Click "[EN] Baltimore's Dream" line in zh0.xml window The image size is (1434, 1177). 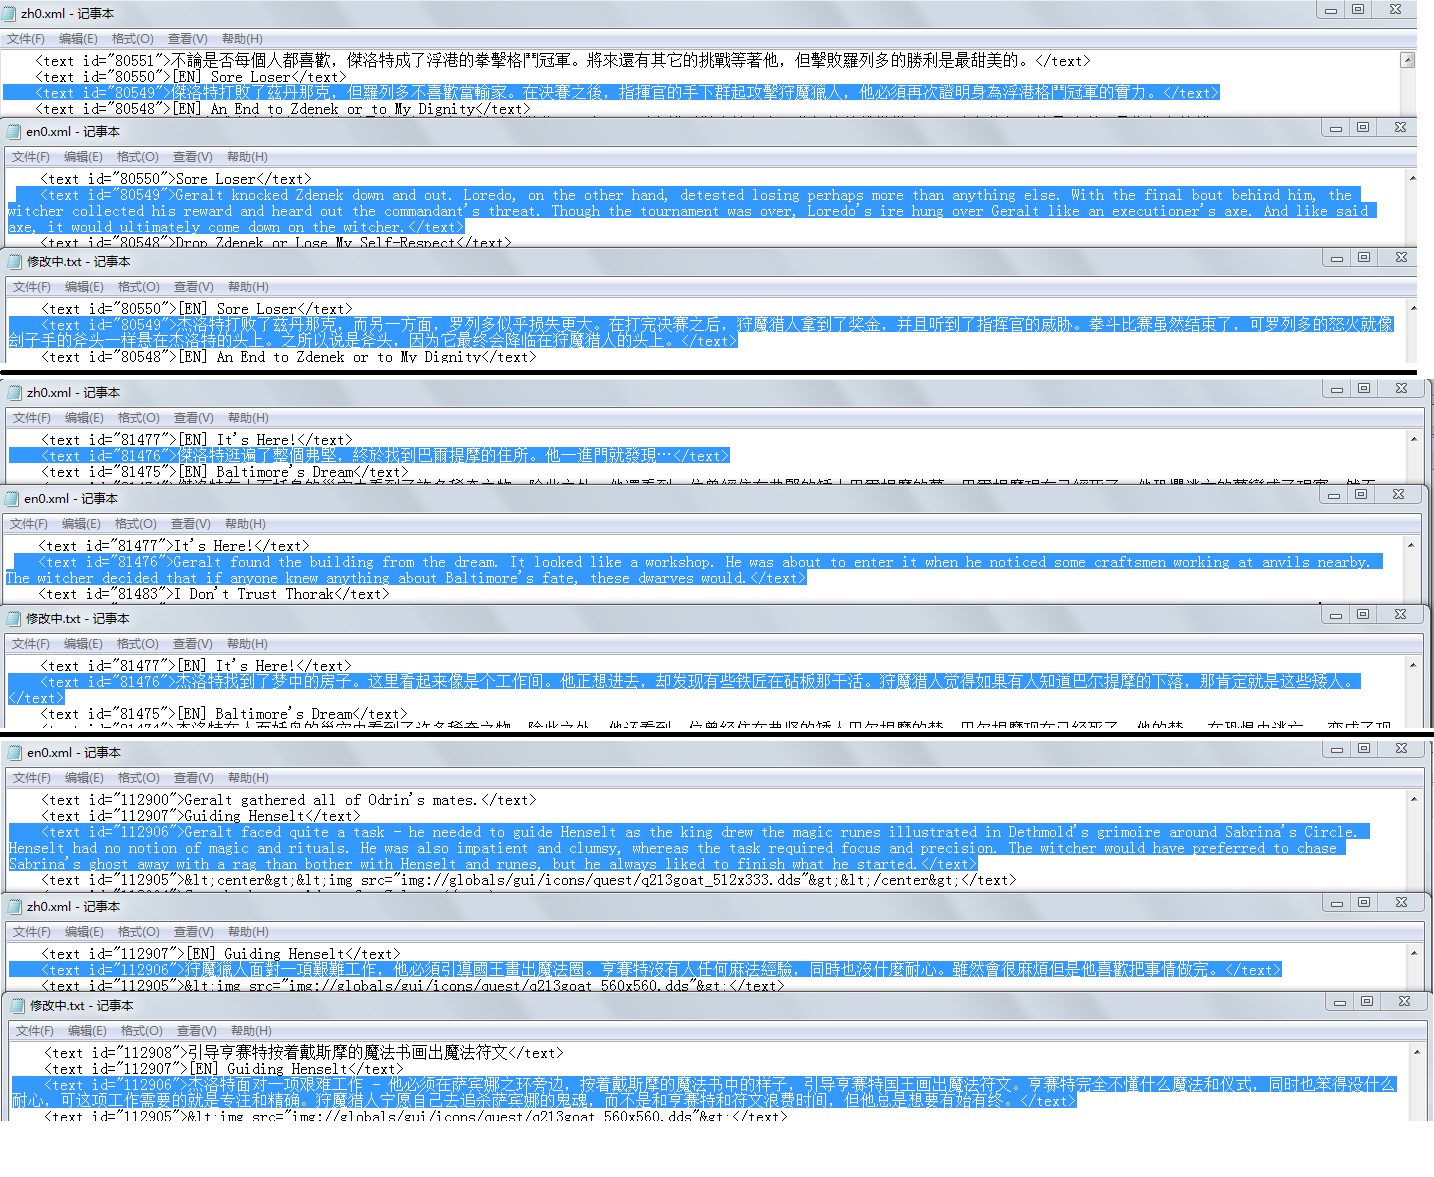[225, 472]
